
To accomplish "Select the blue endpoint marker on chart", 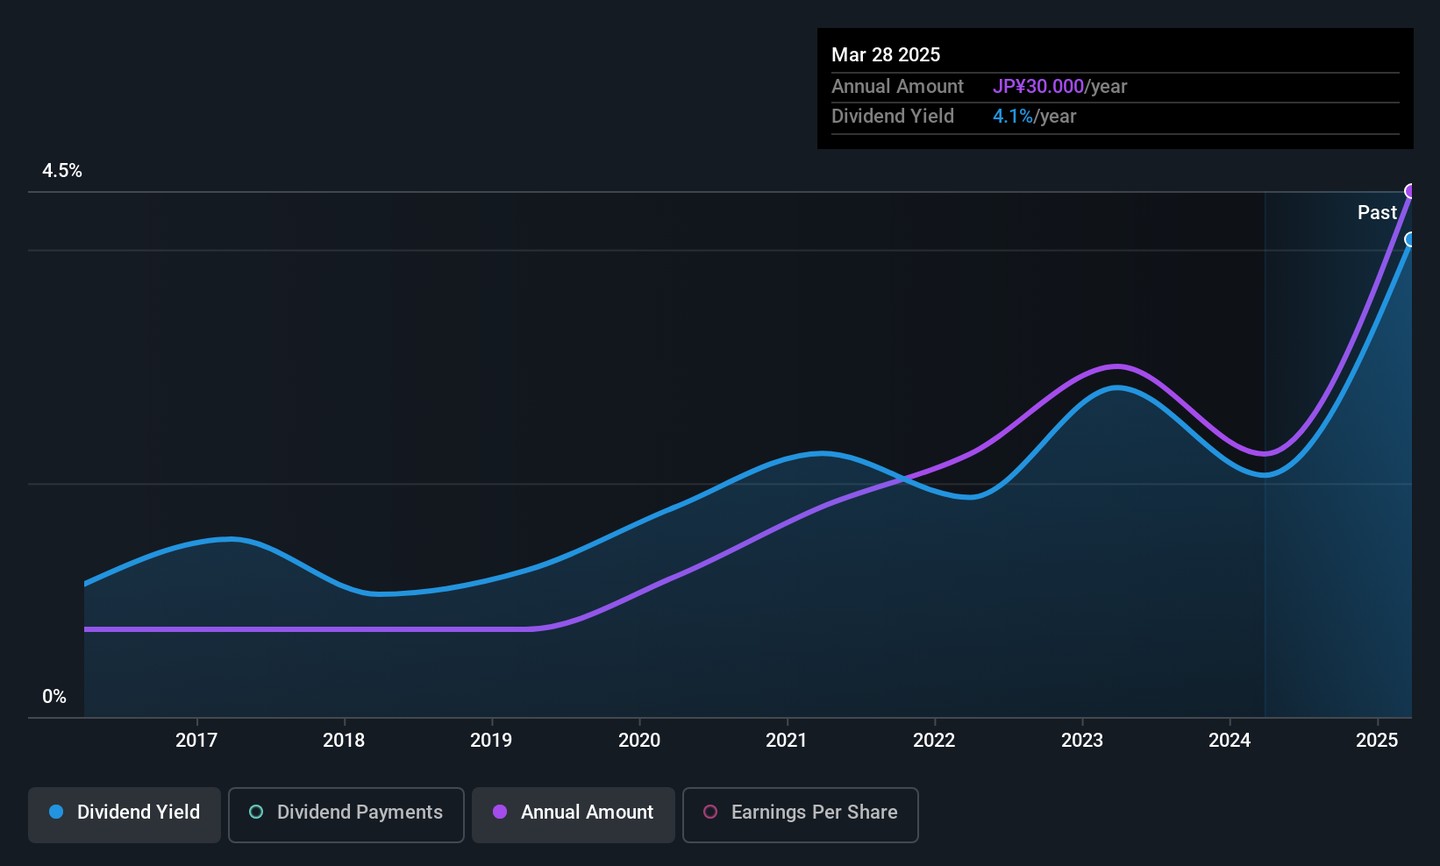I will [1410, 239].
